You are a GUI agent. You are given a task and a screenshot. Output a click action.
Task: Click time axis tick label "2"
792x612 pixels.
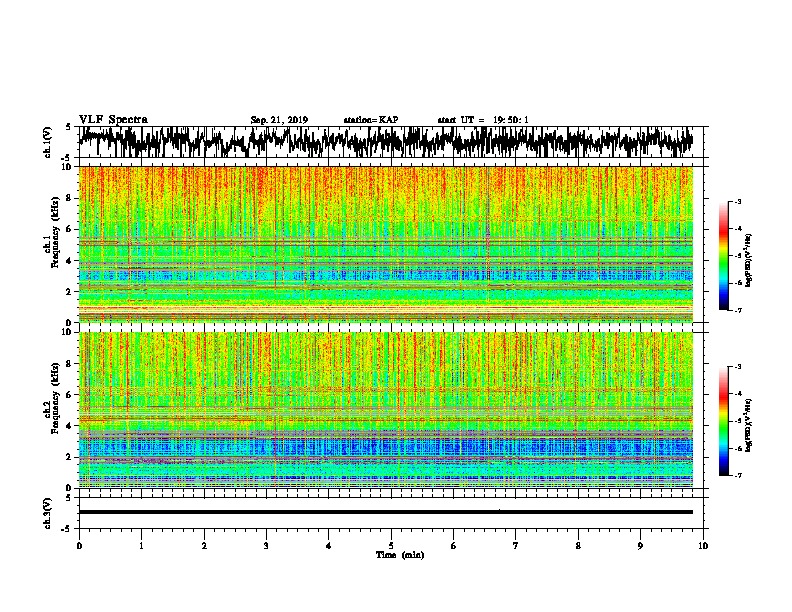(x=204, y=546)
